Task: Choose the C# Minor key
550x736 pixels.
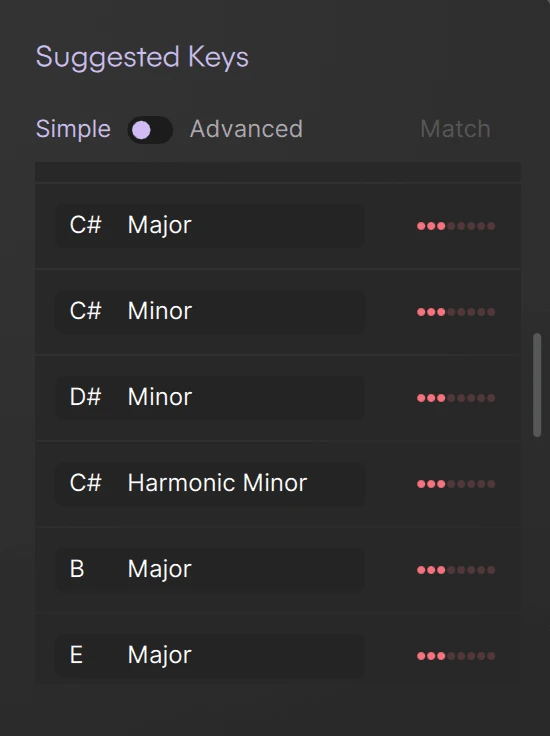Action: pos(210,312)
